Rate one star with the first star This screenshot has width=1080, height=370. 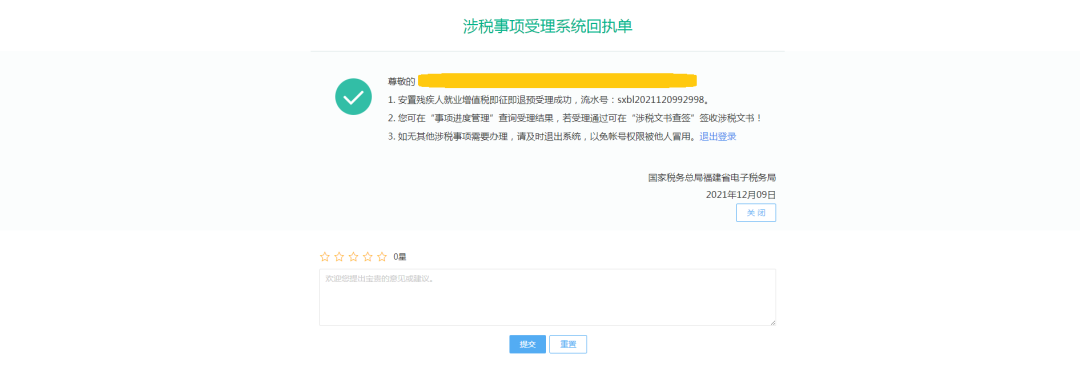(x=325, y=257)
